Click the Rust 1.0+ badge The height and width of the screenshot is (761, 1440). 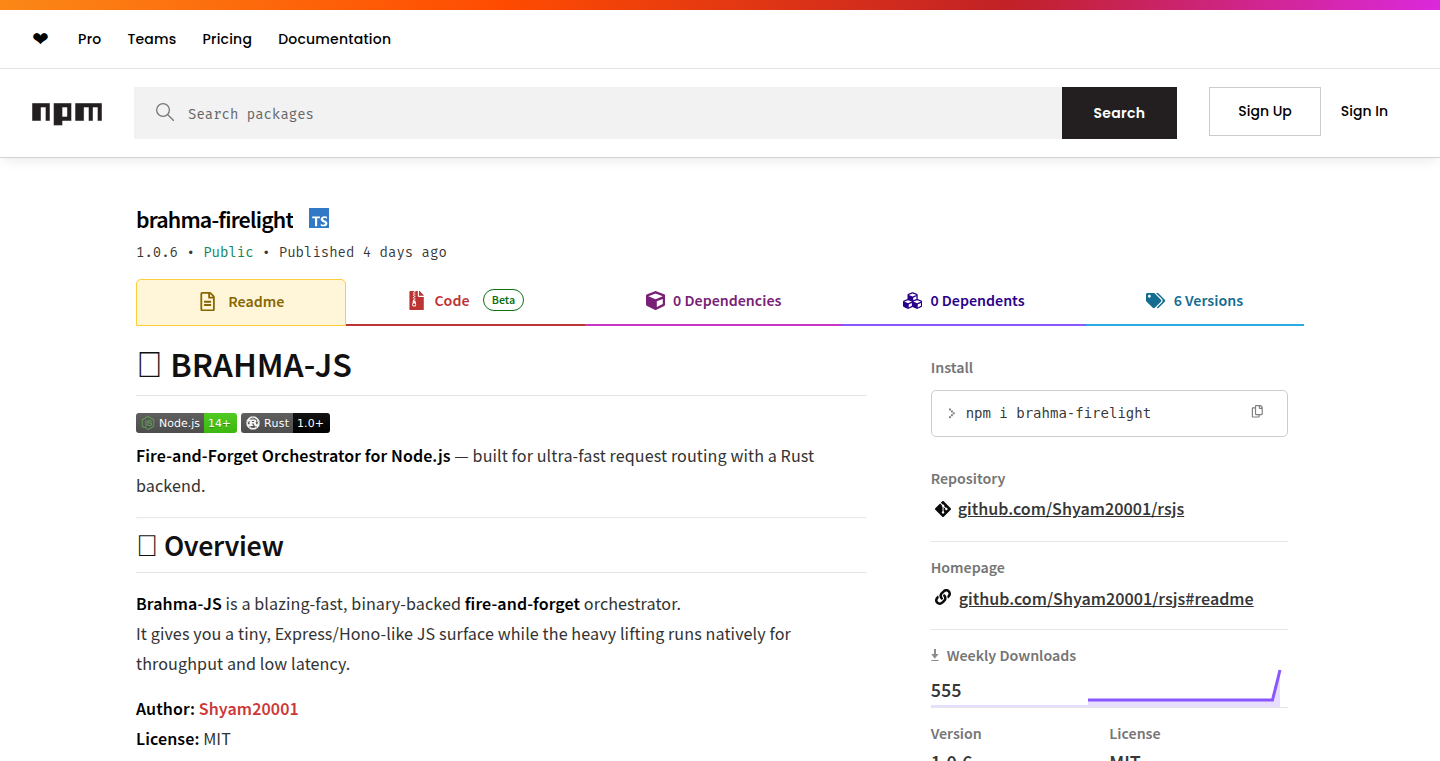285,423
